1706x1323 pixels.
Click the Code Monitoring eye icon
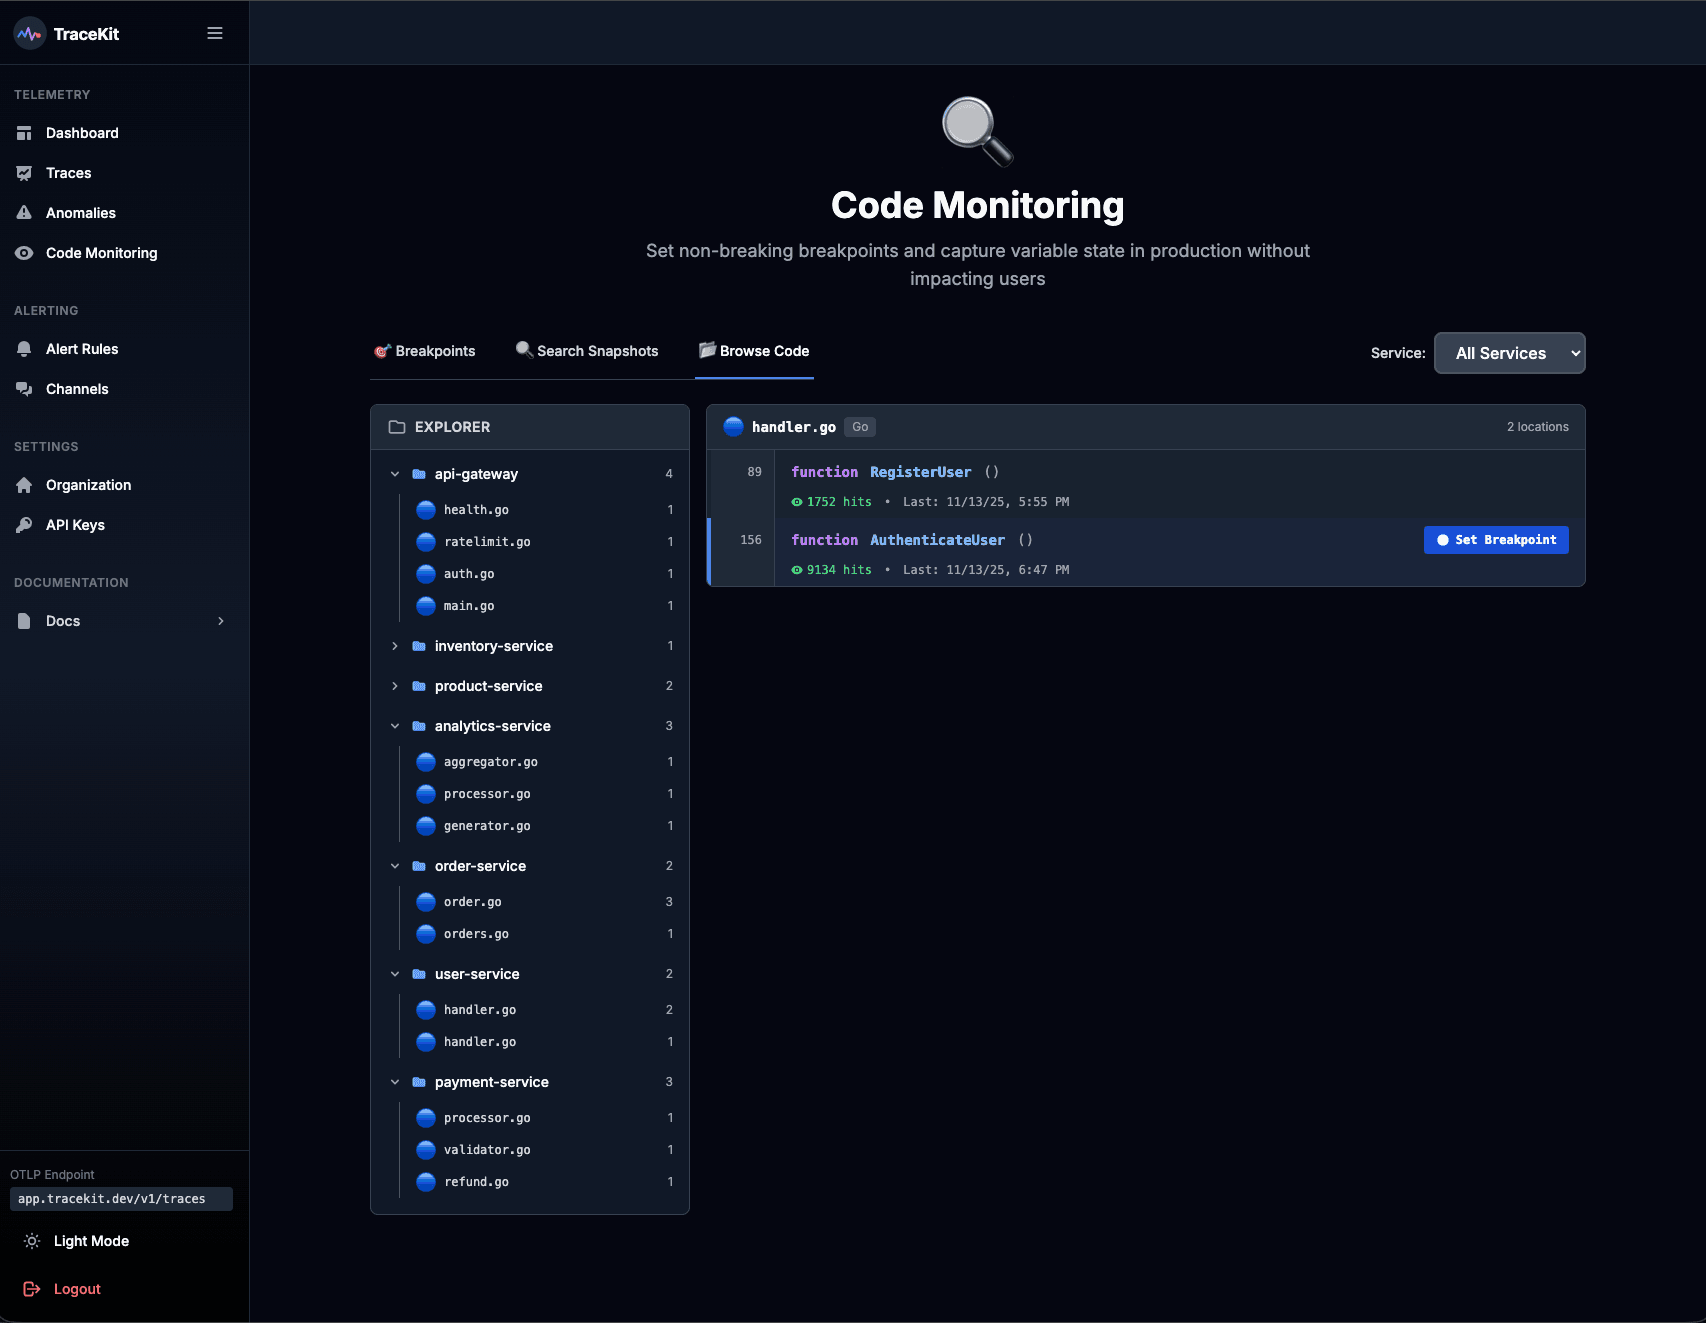click(x=25, y=253)
